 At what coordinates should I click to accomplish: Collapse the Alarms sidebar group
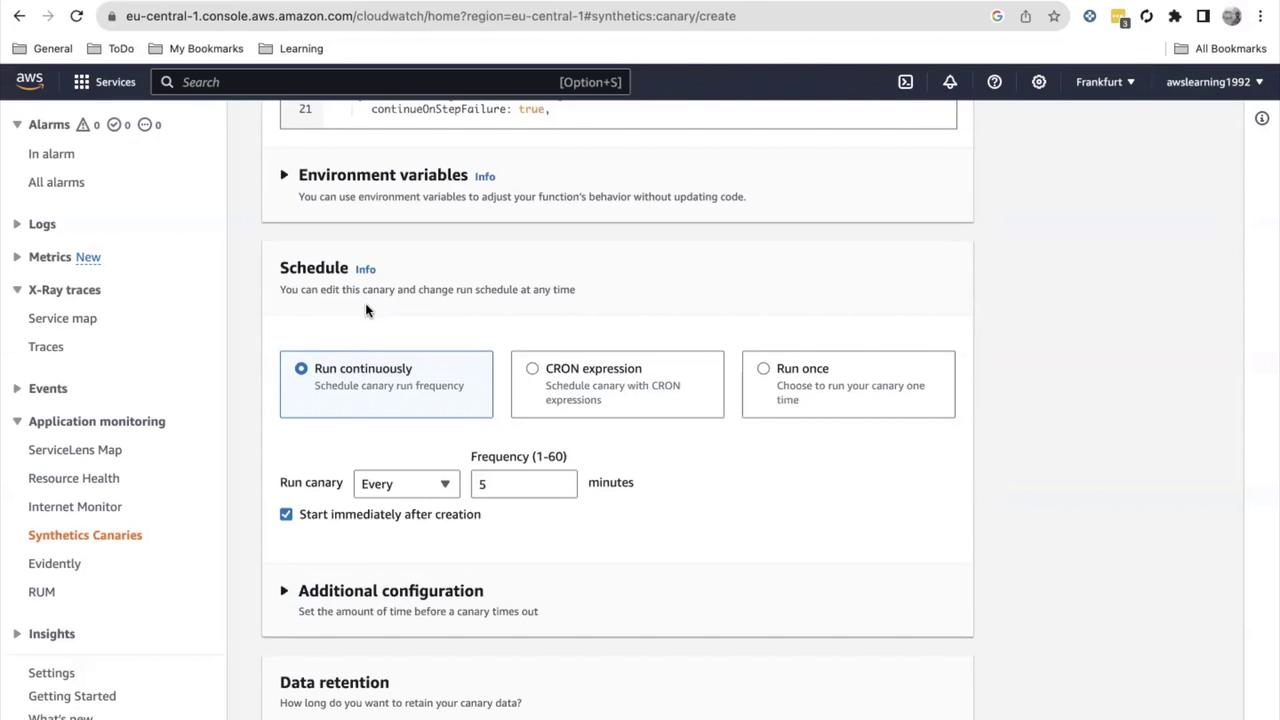(x=17, y=124)
